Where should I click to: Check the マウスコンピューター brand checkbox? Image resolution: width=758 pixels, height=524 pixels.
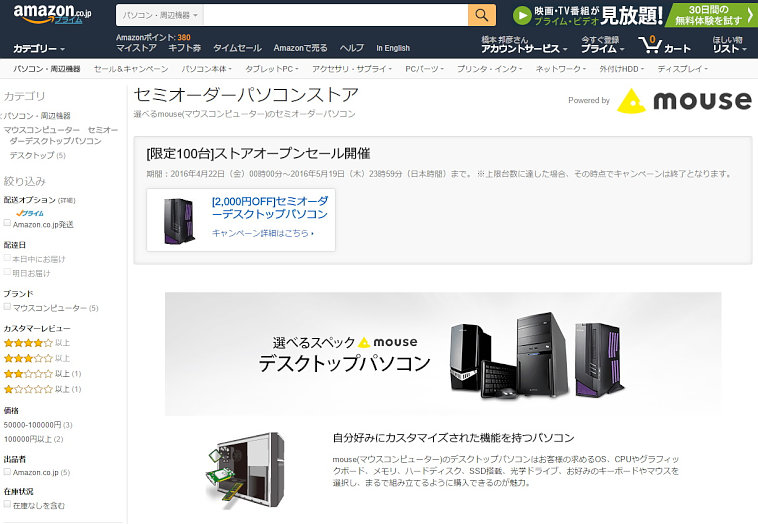7,306
